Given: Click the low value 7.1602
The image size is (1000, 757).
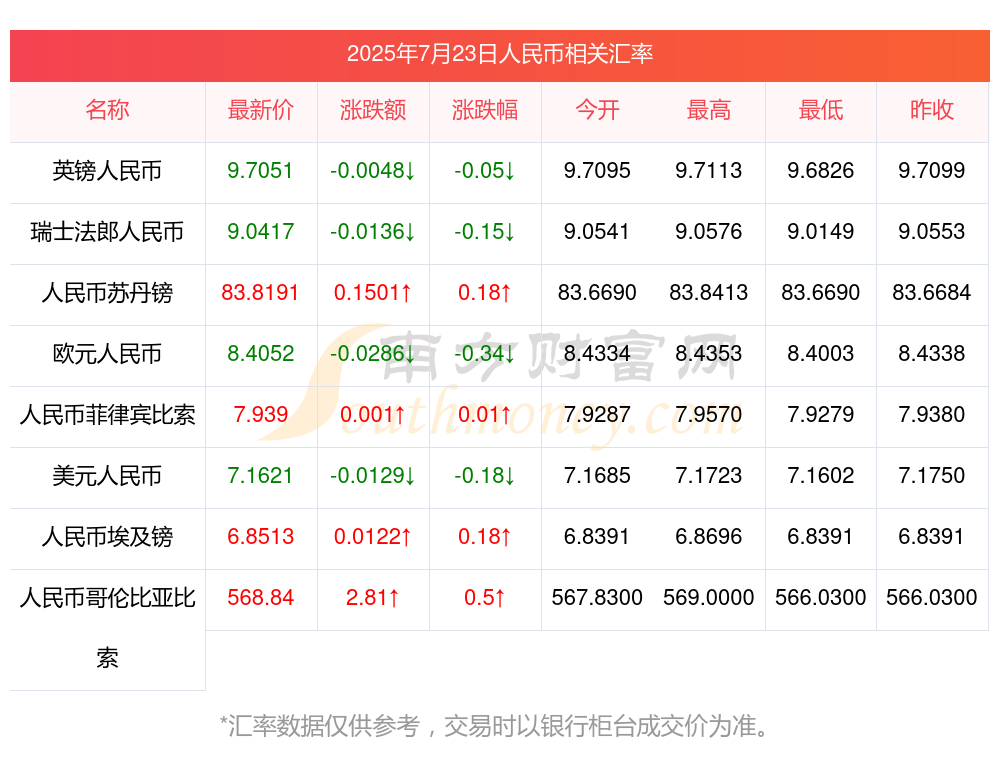Looking at the screenshot, I should point(821,476).
